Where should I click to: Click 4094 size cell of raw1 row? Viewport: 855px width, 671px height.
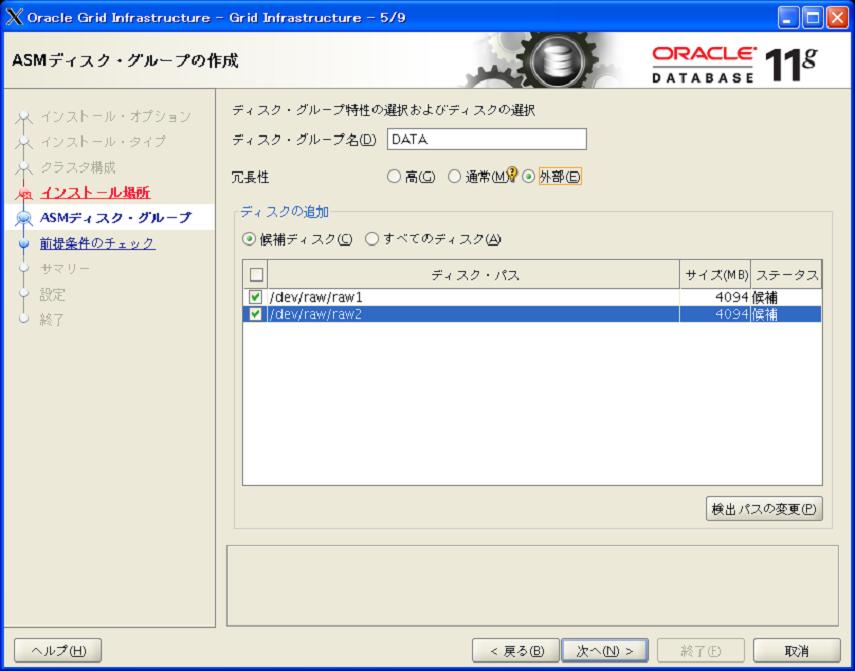click(x=715, y=297)
